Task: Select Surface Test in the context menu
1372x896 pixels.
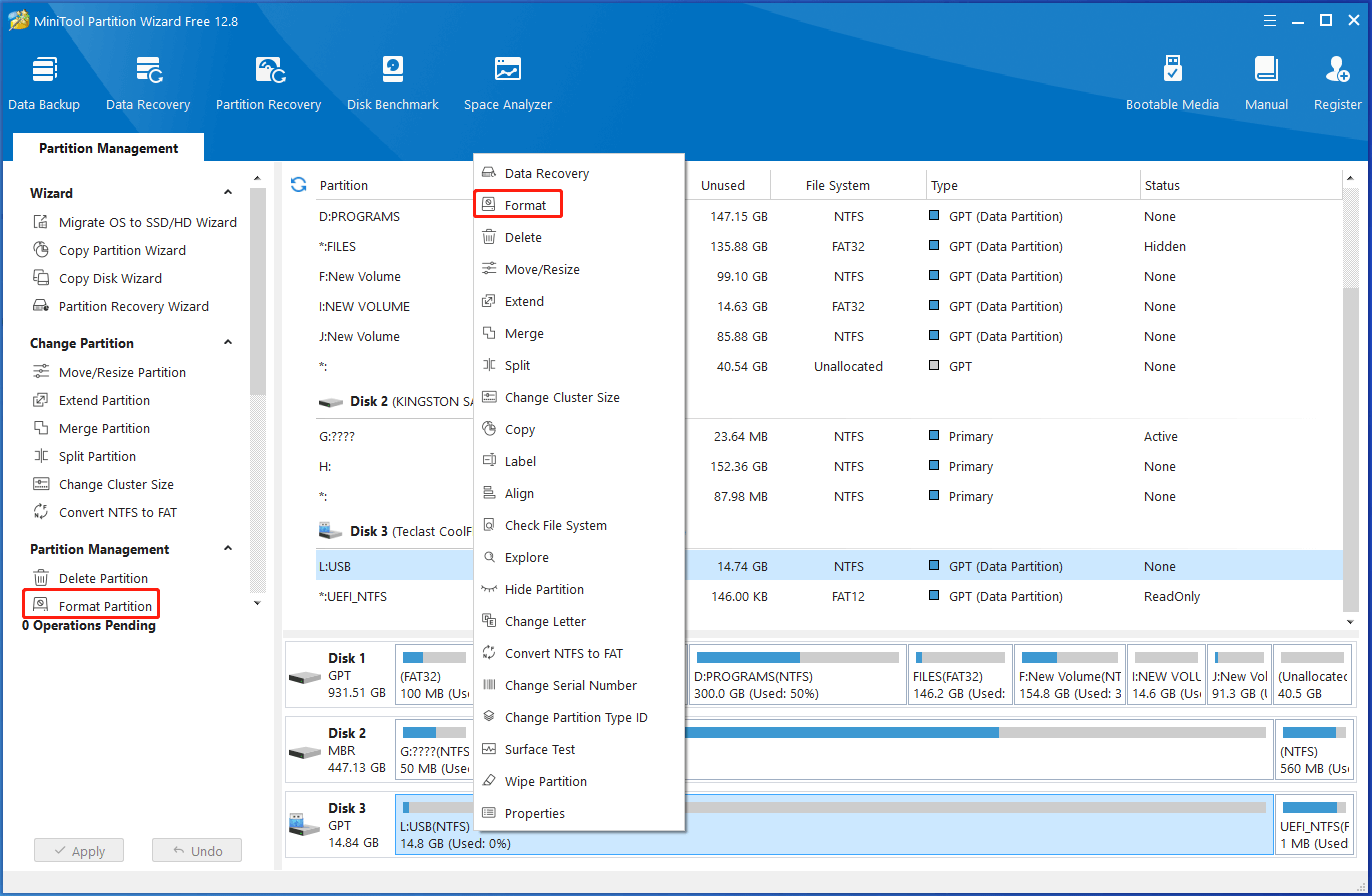Action: tap(579, 749)
